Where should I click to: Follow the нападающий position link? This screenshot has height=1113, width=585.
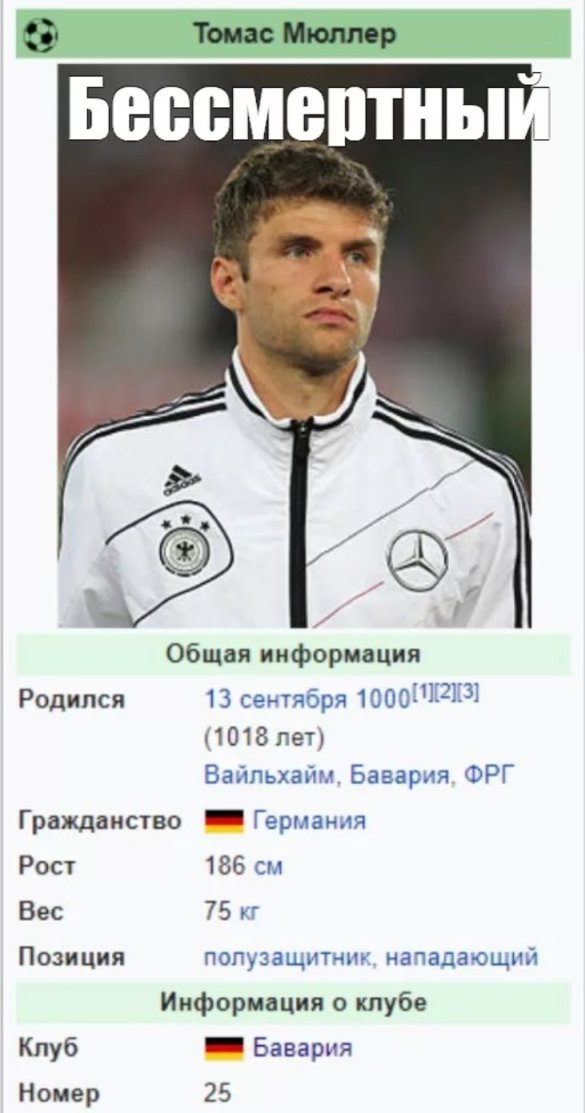461,958
